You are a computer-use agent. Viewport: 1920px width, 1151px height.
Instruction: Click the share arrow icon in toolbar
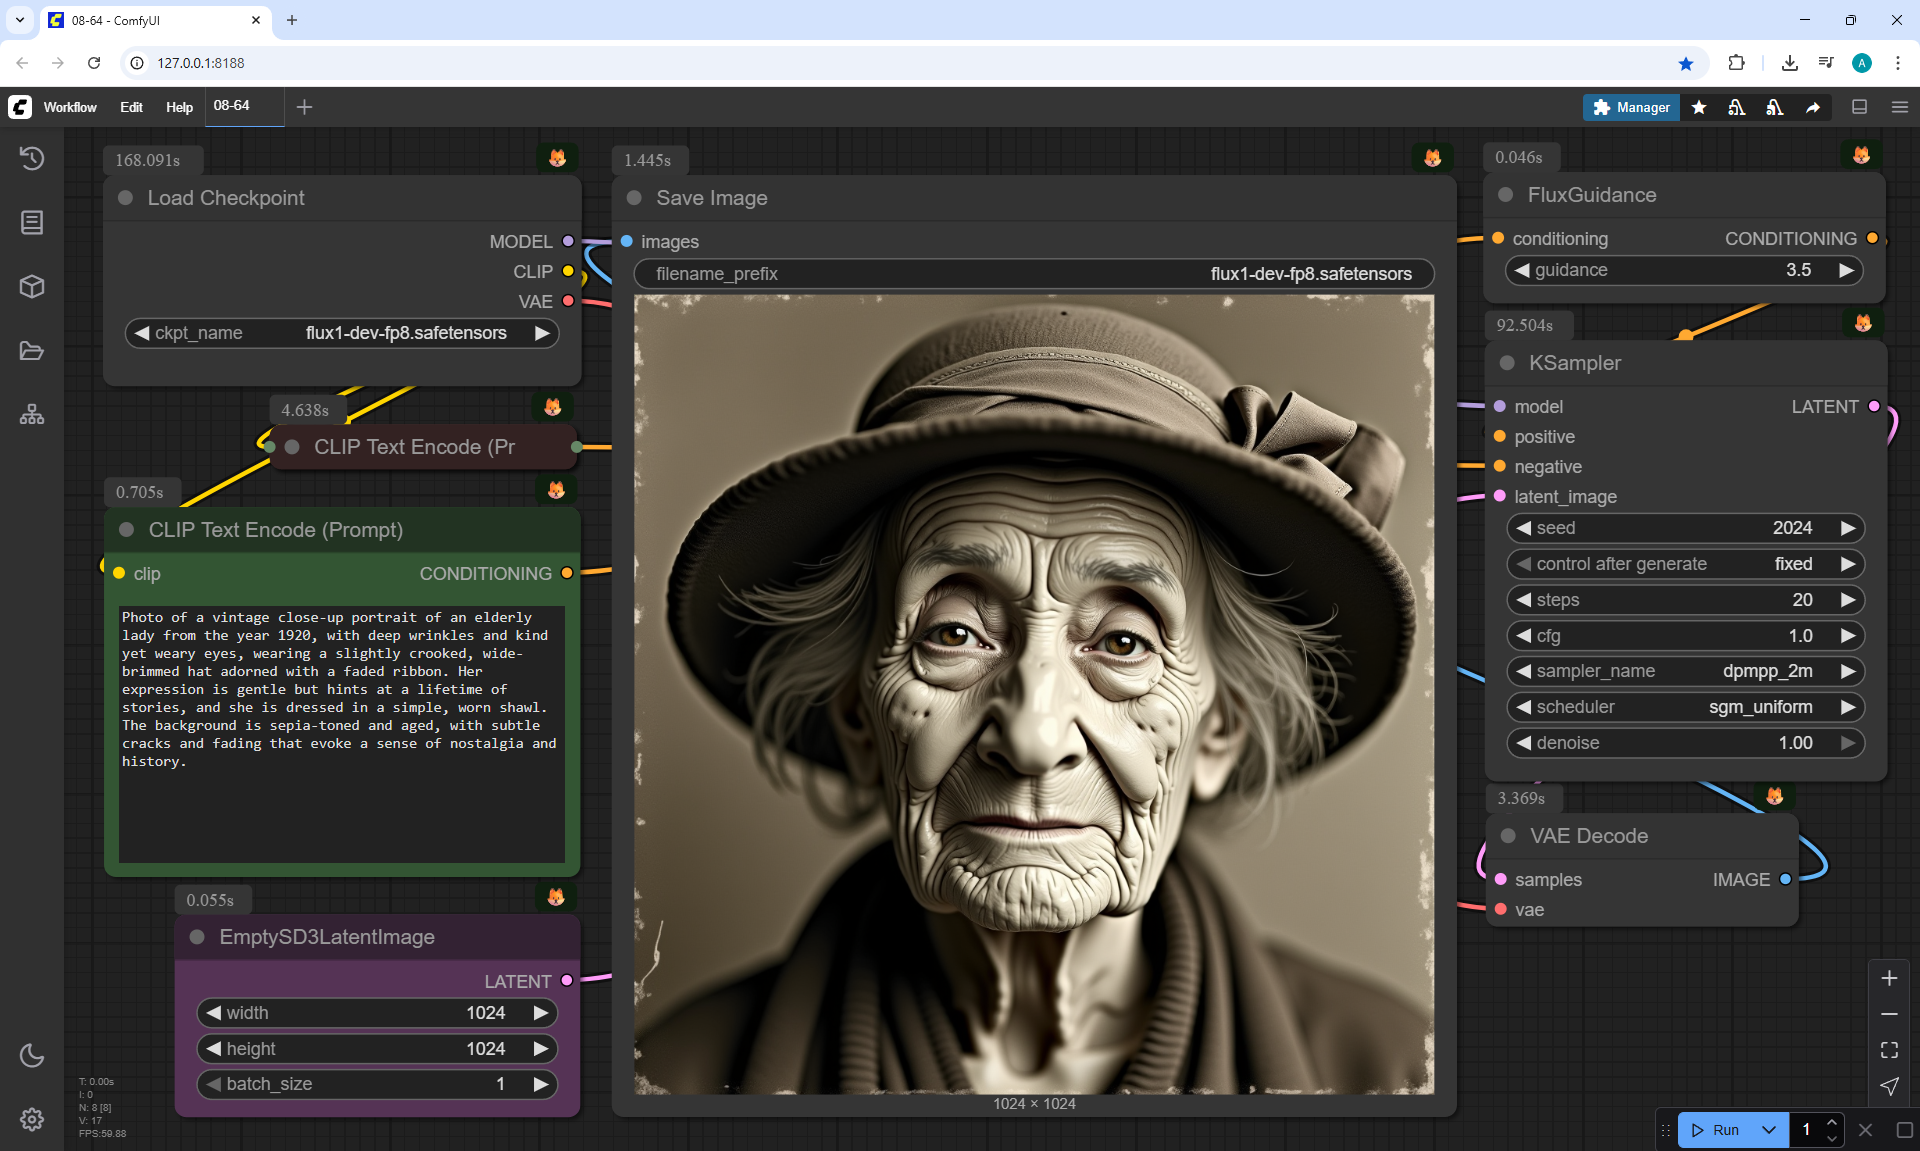(x=1812, y=107)
